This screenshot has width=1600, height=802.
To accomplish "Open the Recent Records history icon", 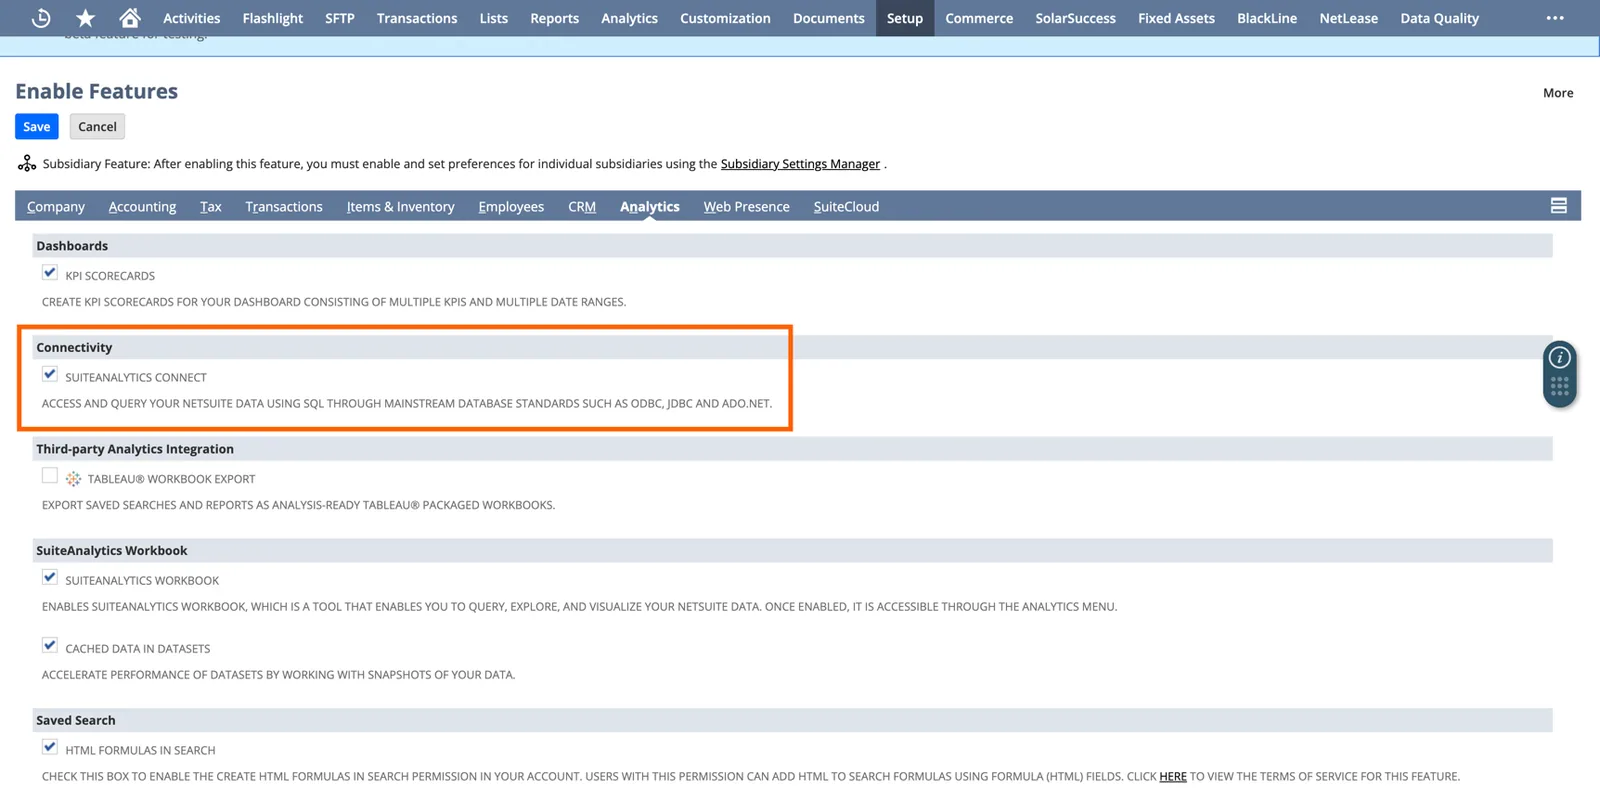I will [x=41, y=18].
